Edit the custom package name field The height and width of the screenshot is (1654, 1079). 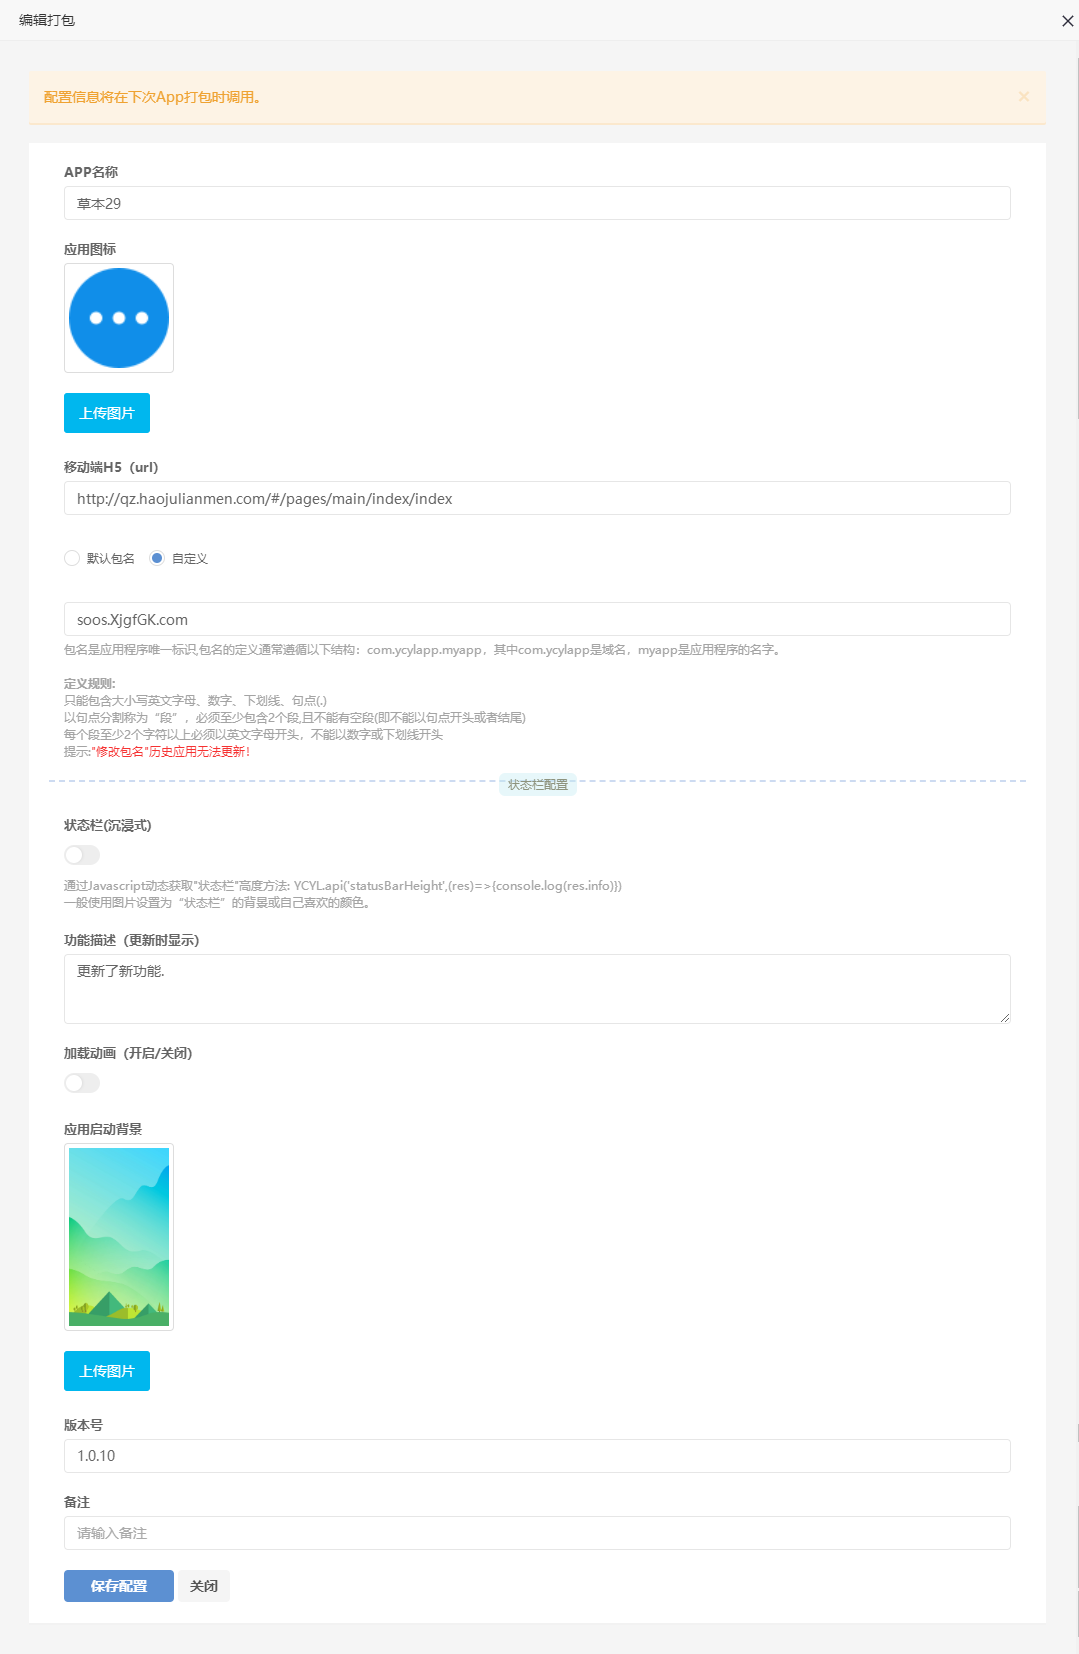tap(537, 619)
